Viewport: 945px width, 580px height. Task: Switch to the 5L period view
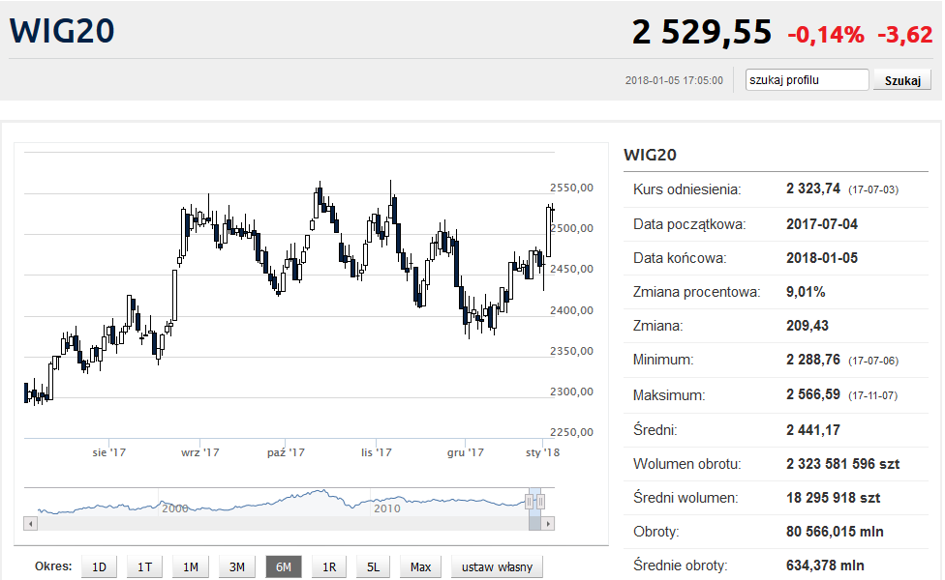tap(373, 567)
